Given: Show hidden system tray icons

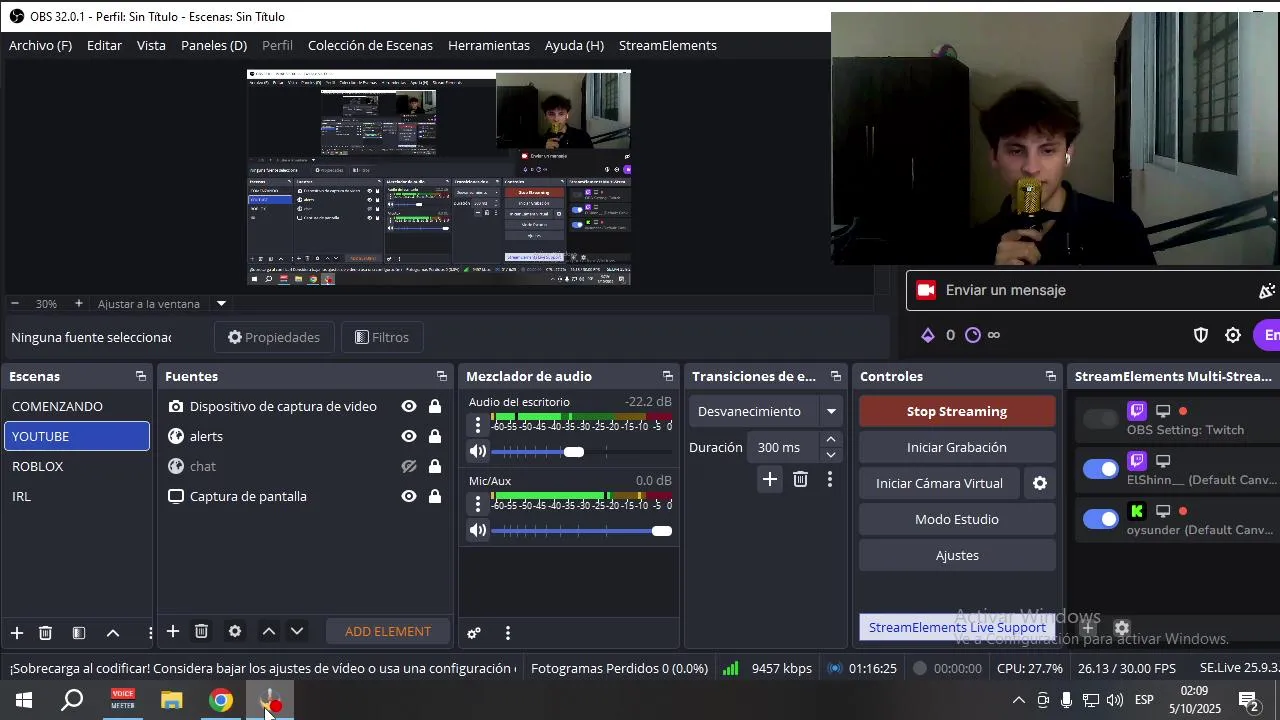Looking at the screenshot, I should coord(1018,700).
